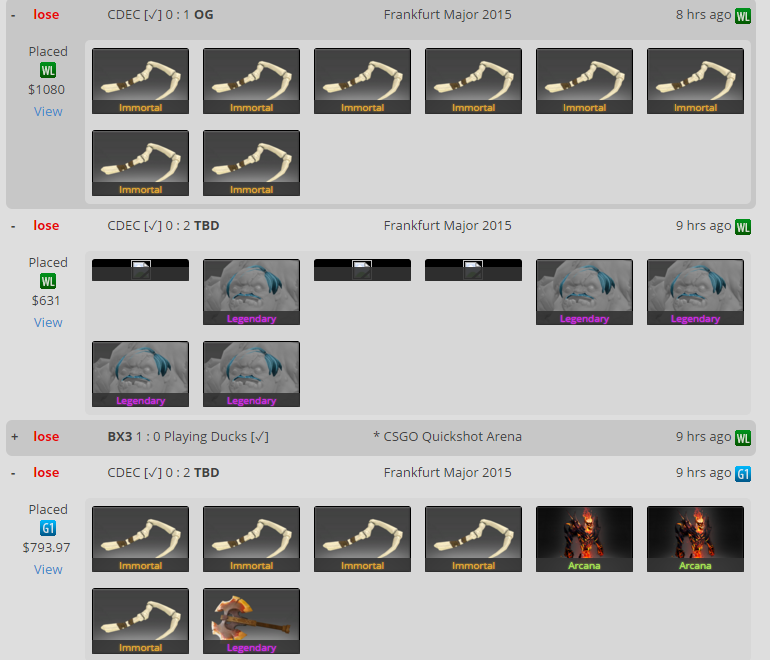Screen dimensions: 770x660
Task: Select the Legendary axe item
Action: click(x=251, y=621)
